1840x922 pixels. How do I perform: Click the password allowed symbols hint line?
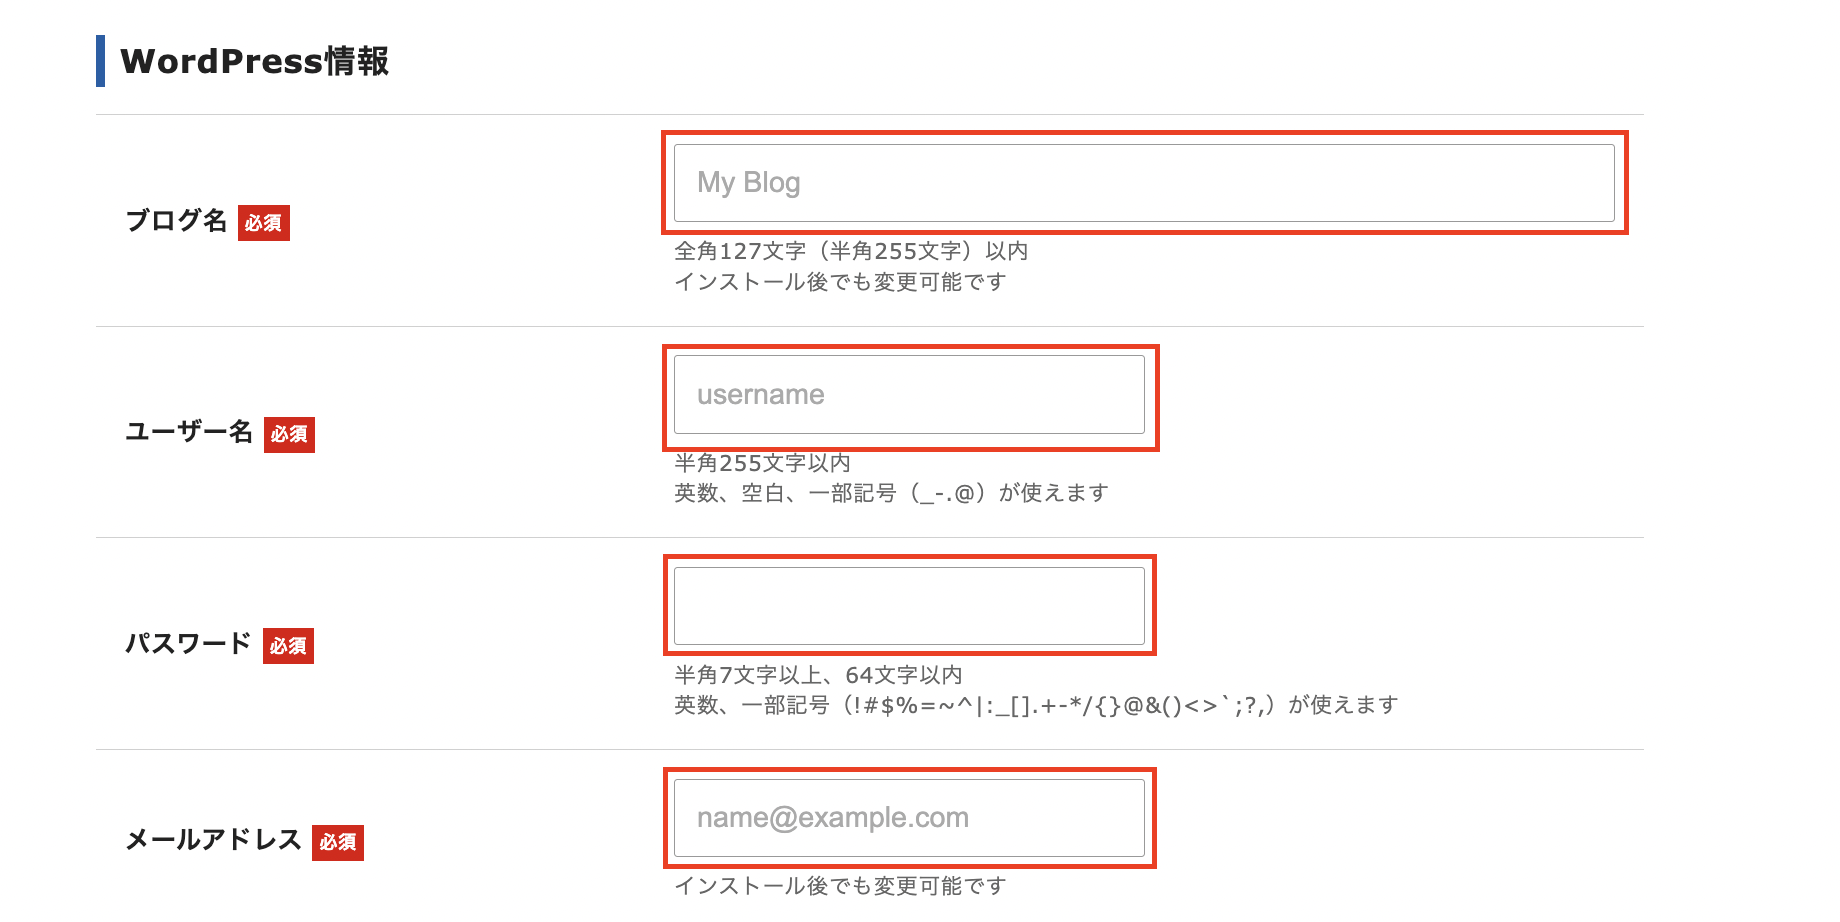coord(1036,705)
